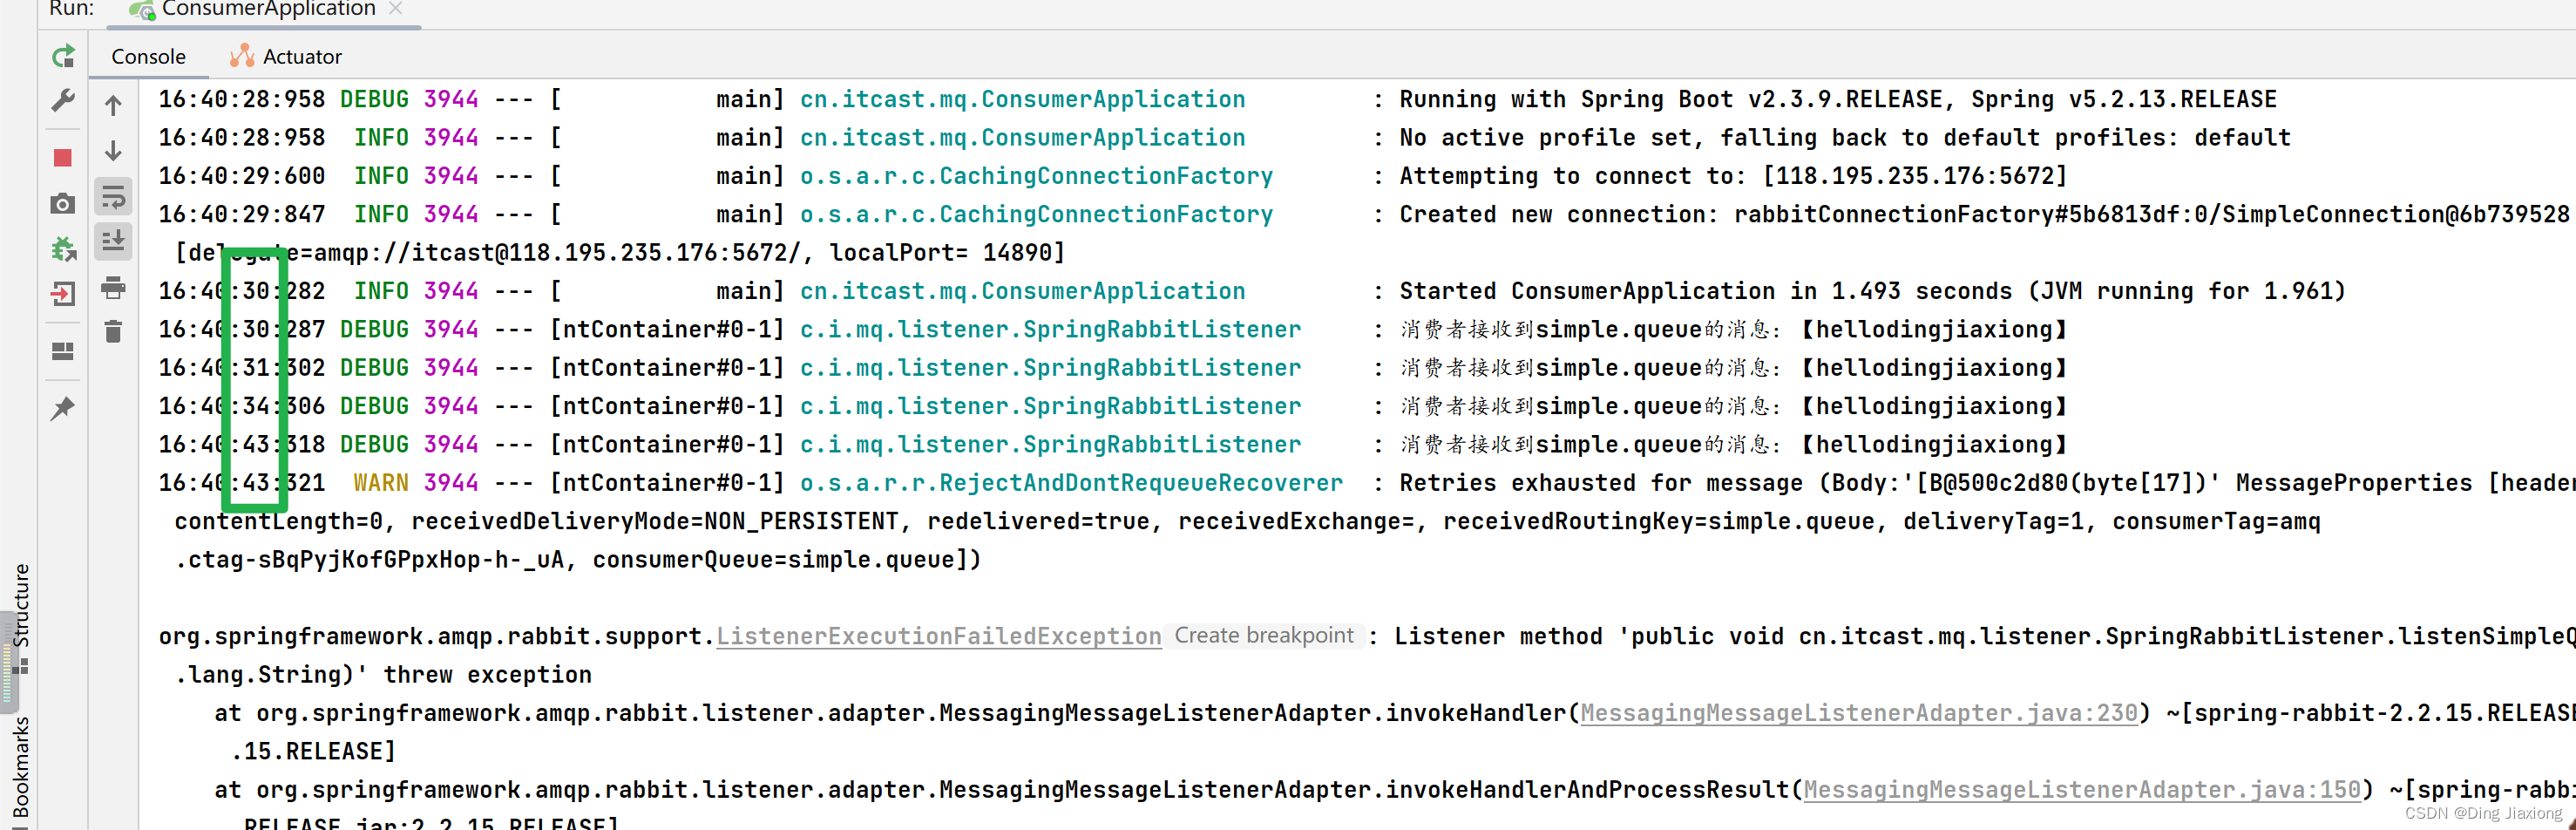2576x830 pixels.
Task: Click the exit application icon
Action: 63,294
